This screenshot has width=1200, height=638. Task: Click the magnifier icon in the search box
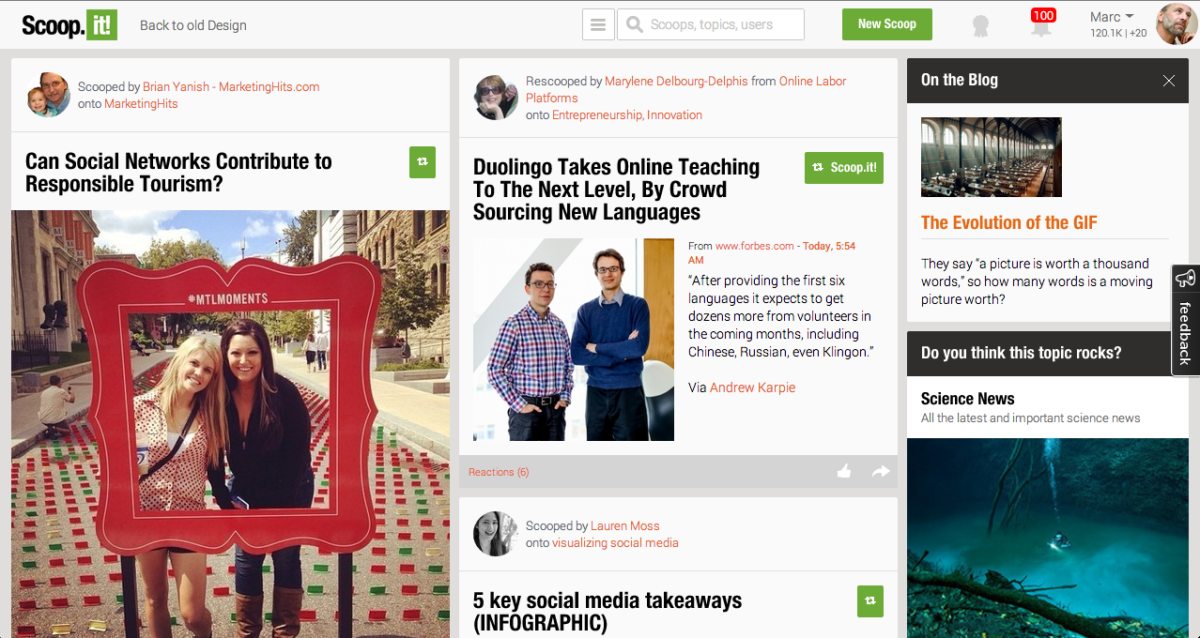coord(634,25)
